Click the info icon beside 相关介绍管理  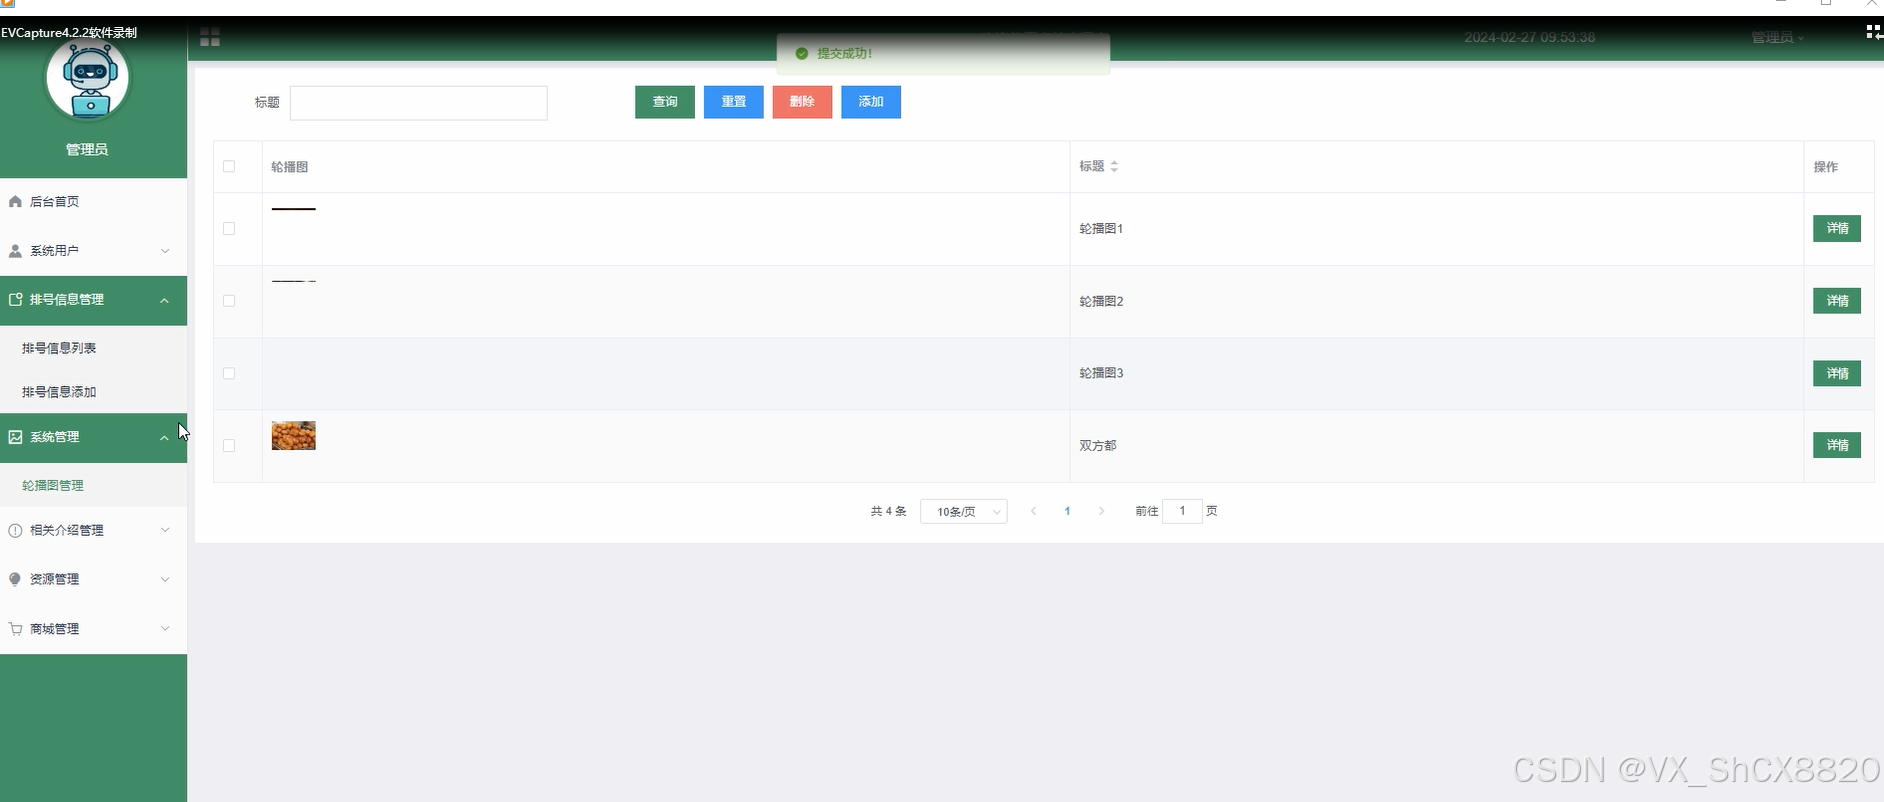pyautogui.click(x=15, y=531)
